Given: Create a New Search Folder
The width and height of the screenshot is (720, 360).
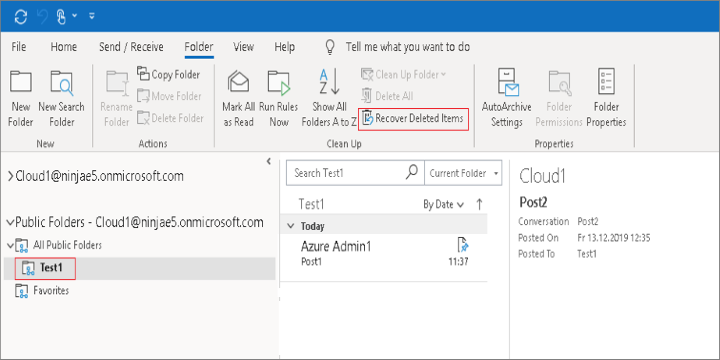Looking at the screenshot, I should 61,98.
